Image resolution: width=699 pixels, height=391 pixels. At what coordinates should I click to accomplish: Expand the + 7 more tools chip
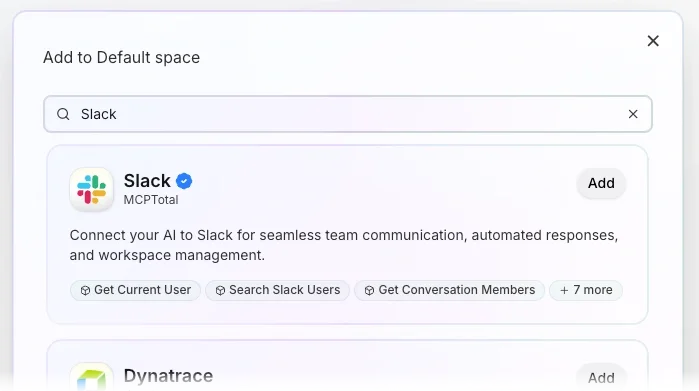(586, 290)
